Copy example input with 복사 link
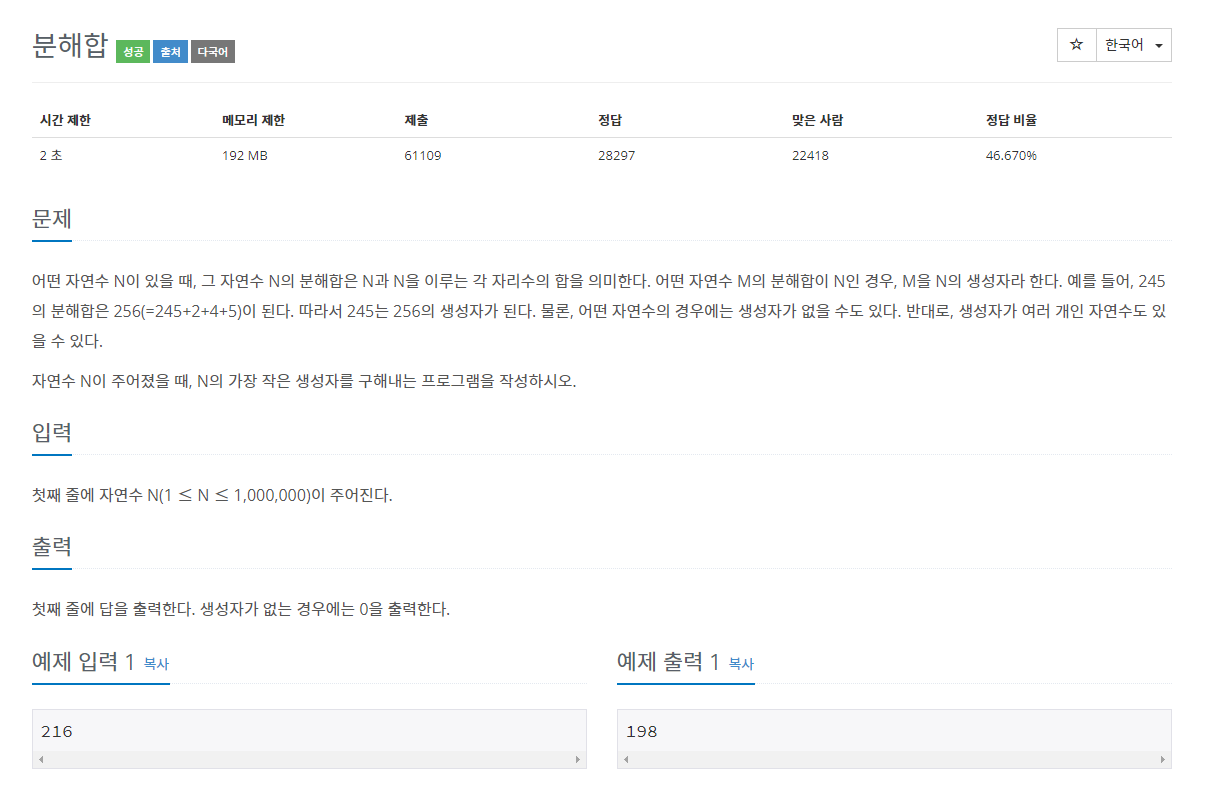This screenshot has height=795, width=1227. tap(156, 663)
